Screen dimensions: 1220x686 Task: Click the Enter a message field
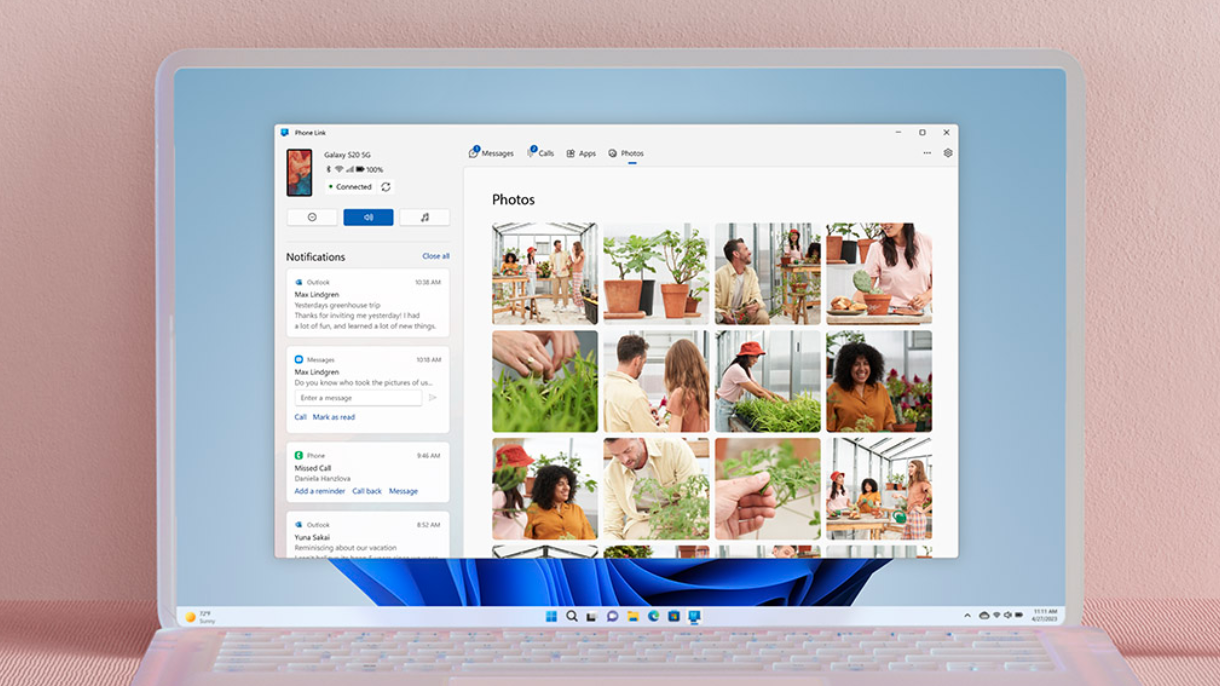click(x=358, y=398)
